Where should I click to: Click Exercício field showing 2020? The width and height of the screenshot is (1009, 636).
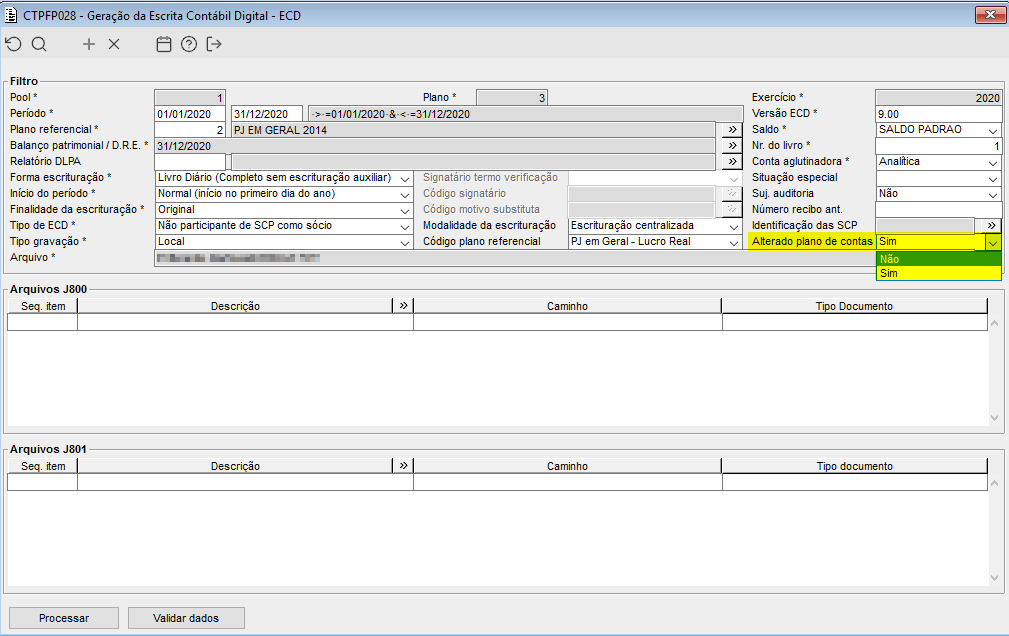[x=938, y=98]
